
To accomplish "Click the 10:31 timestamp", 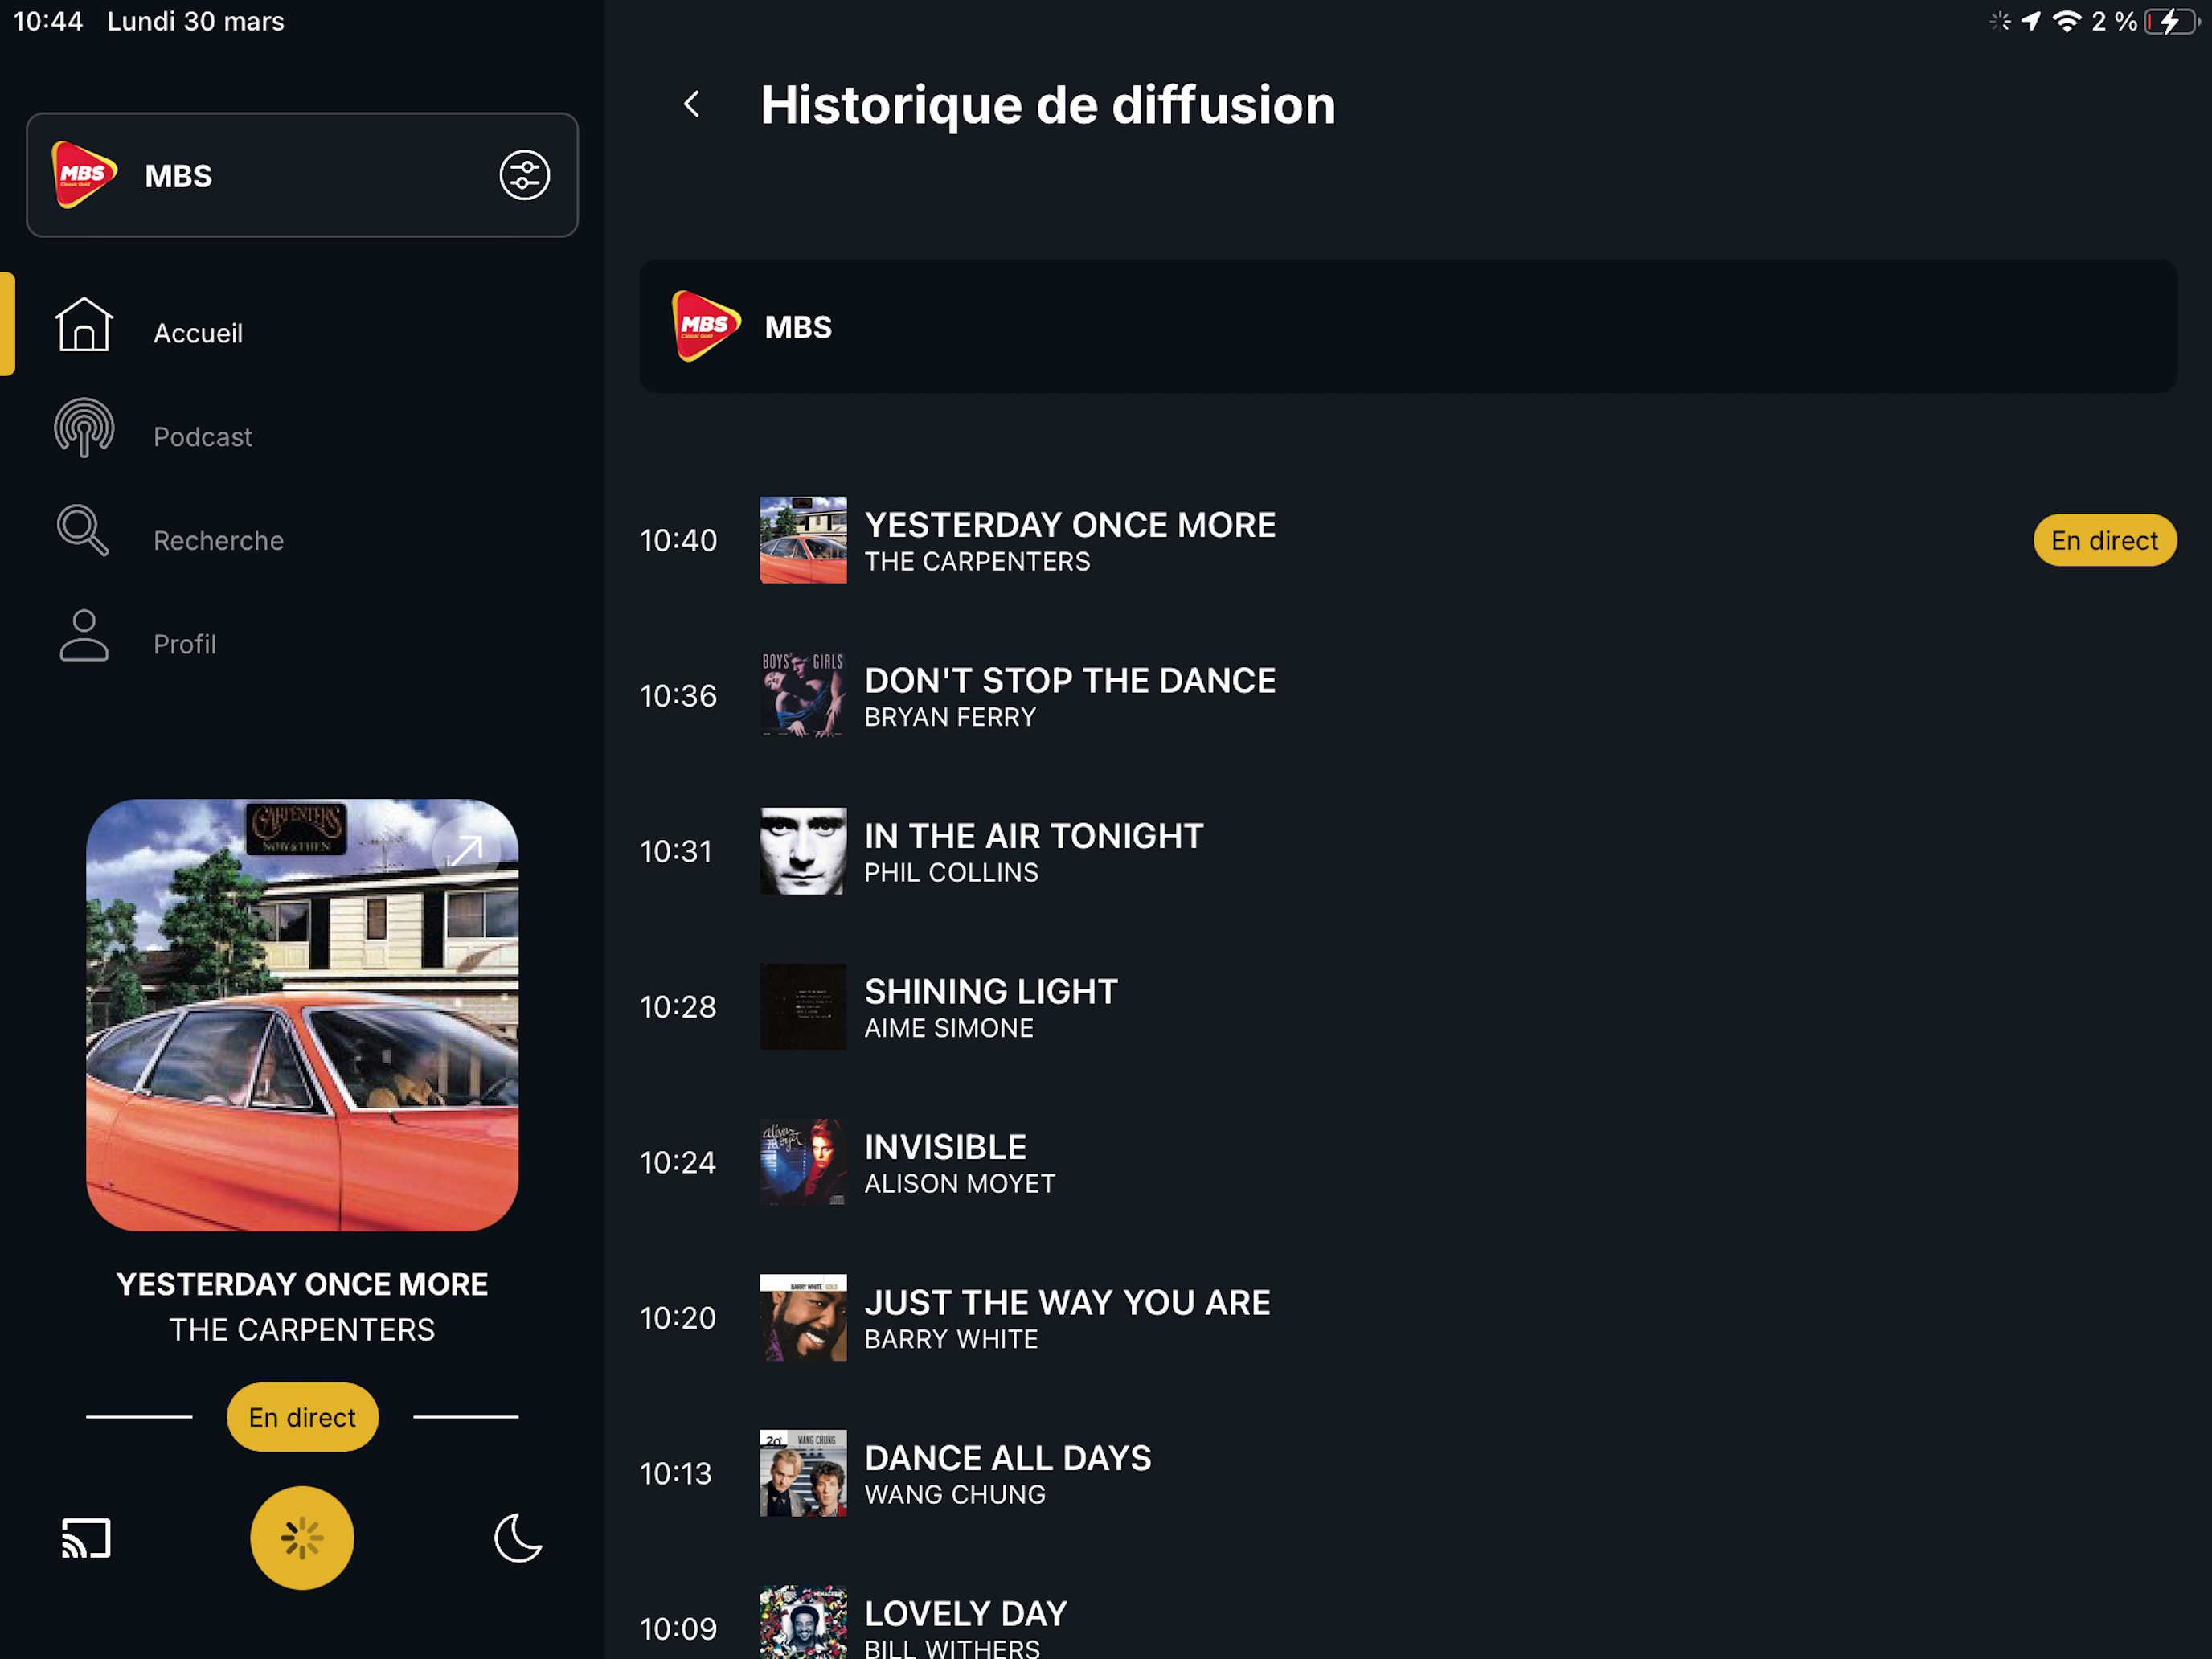I will click(676, 851).
